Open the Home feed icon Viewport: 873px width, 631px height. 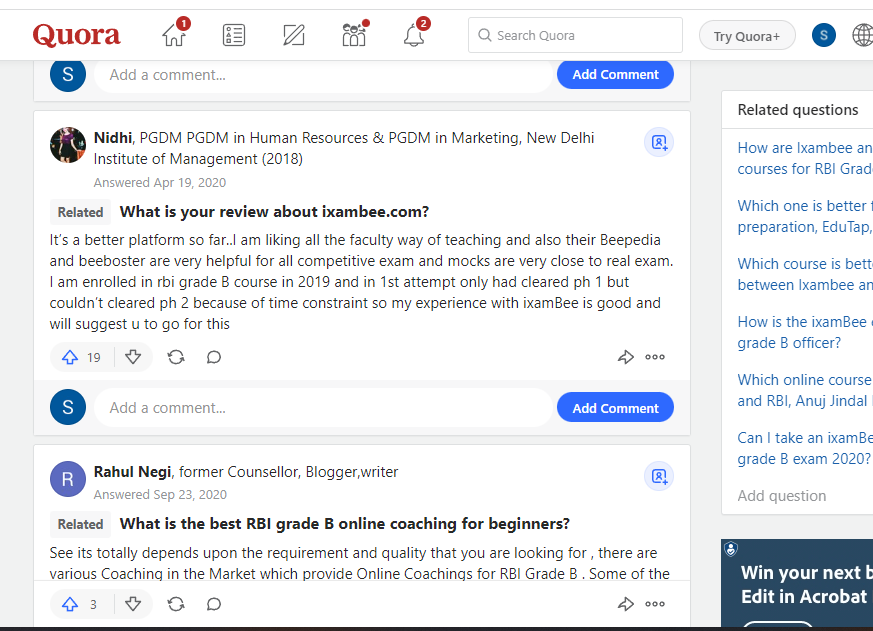(x=174, y=35)
